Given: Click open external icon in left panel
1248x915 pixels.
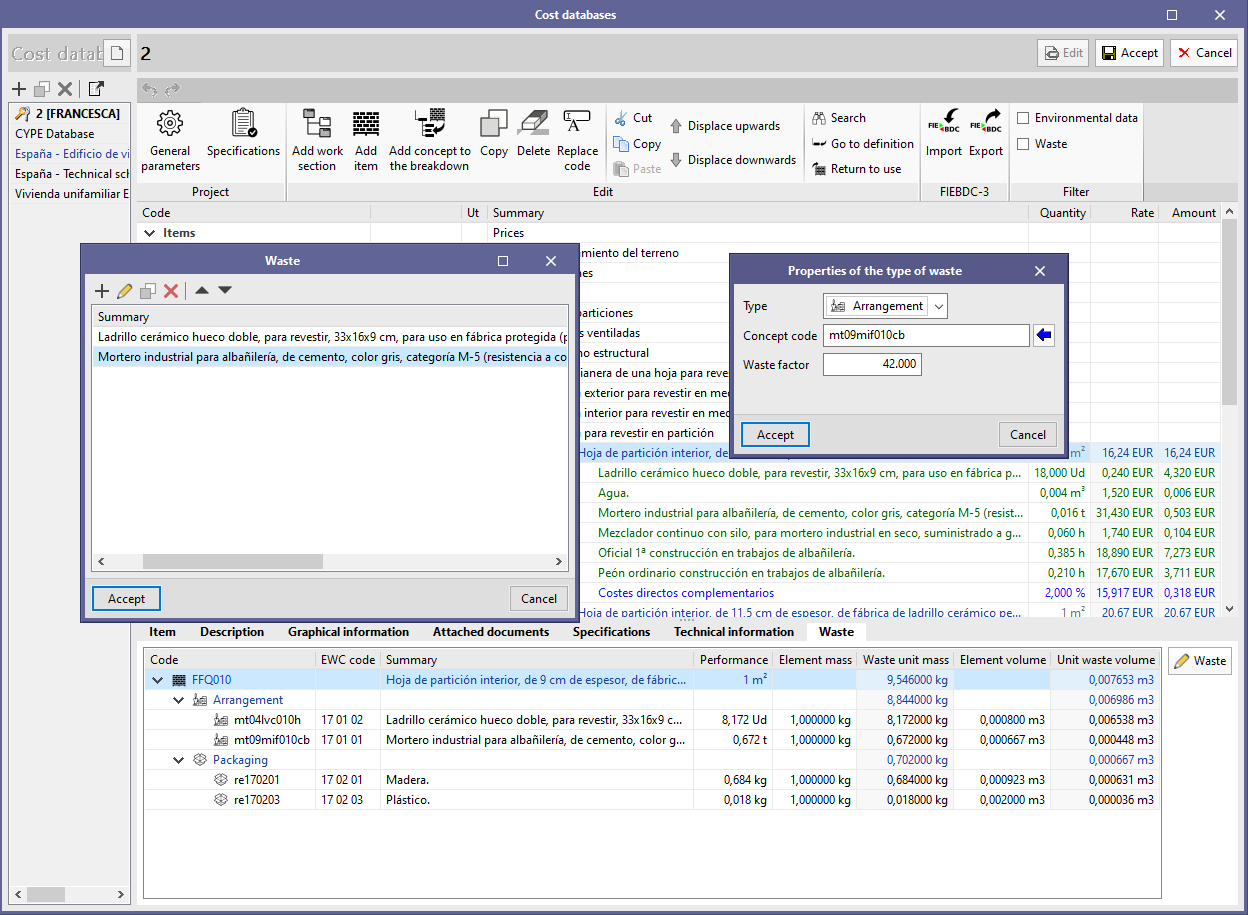Looking at the screenshot, I should 96,89.
